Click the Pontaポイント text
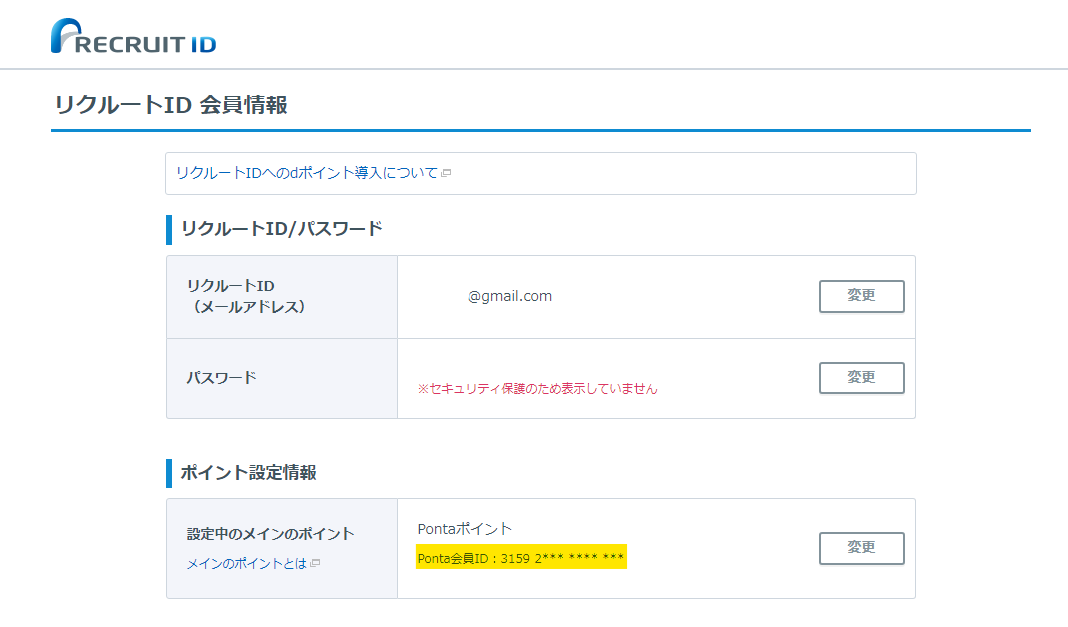1068x627 pixels. point(465,529)
